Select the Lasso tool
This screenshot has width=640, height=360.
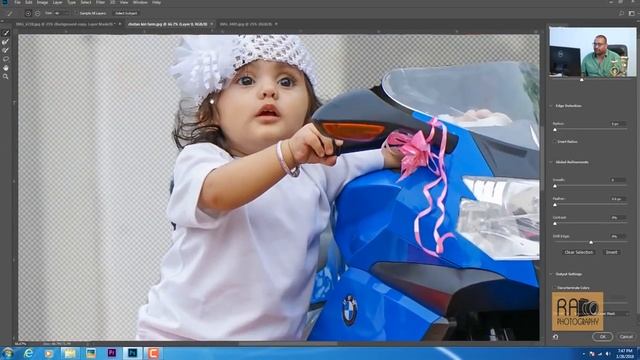(6, 59)
